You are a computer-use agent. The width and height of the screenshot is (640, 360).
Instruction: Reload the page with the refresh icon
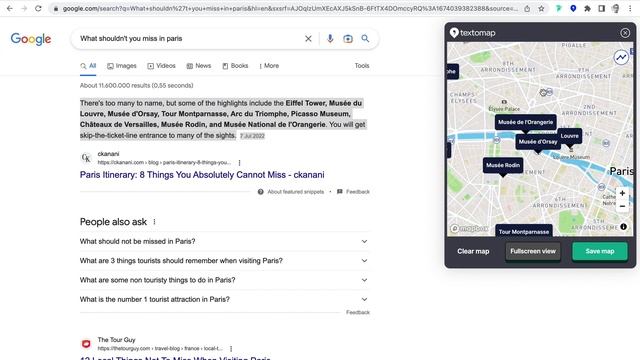tap(38, 8)
